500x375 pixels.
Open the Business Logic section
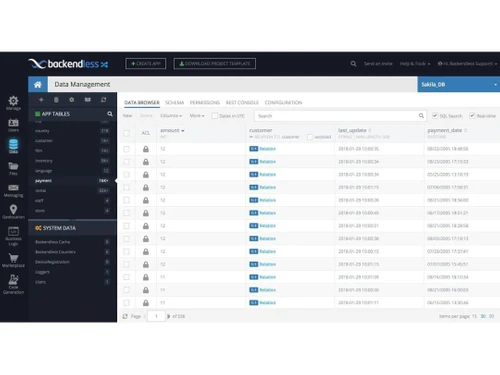(x=13, y=236)
